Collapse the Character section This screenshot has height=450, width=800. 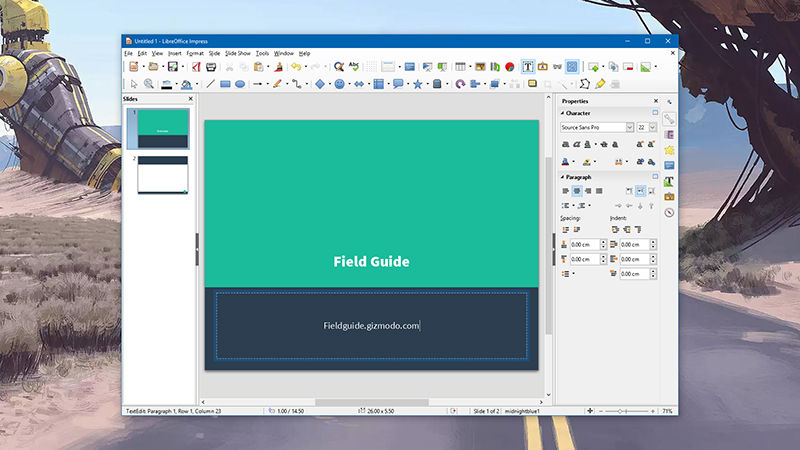click(x=562, y=113)
